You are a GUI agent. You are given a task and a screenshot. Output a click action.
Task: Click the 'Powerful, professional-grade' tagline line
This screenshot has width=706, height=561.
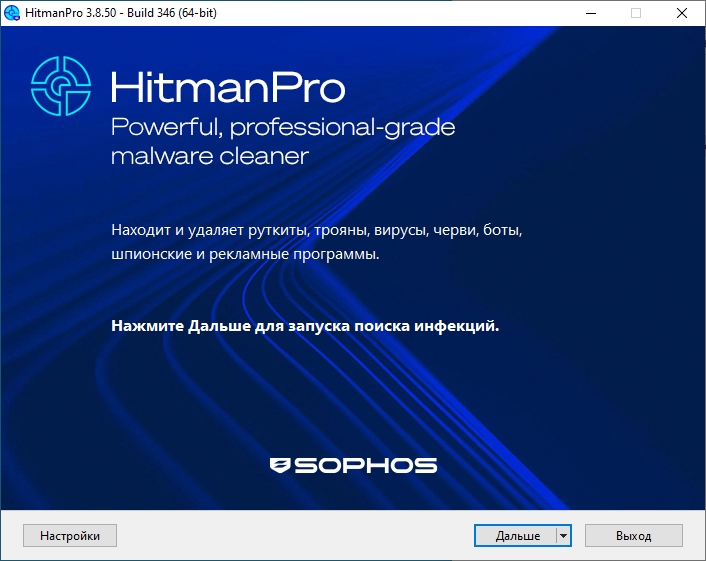(x=283, y=127)
